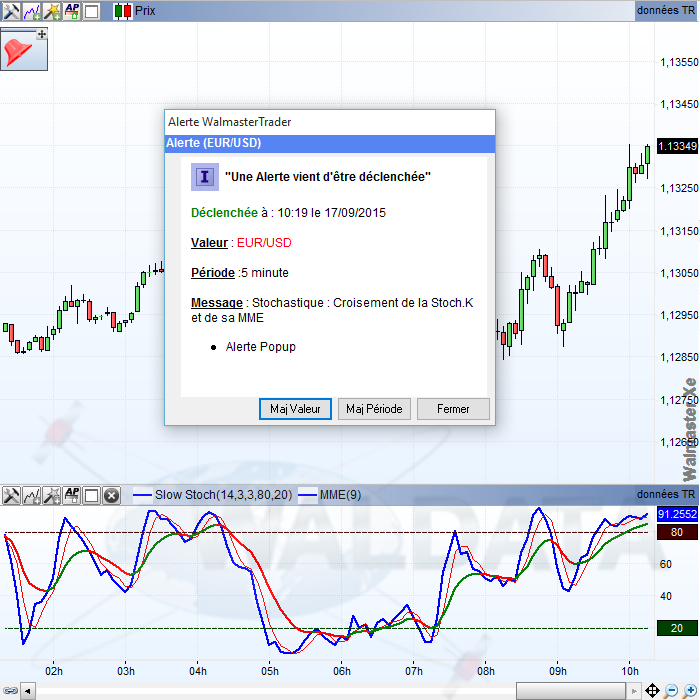The width and height of the screenshot is (700, 700).
Task: Zoom in the chart time axis
Action: click(x=690, y=691)
